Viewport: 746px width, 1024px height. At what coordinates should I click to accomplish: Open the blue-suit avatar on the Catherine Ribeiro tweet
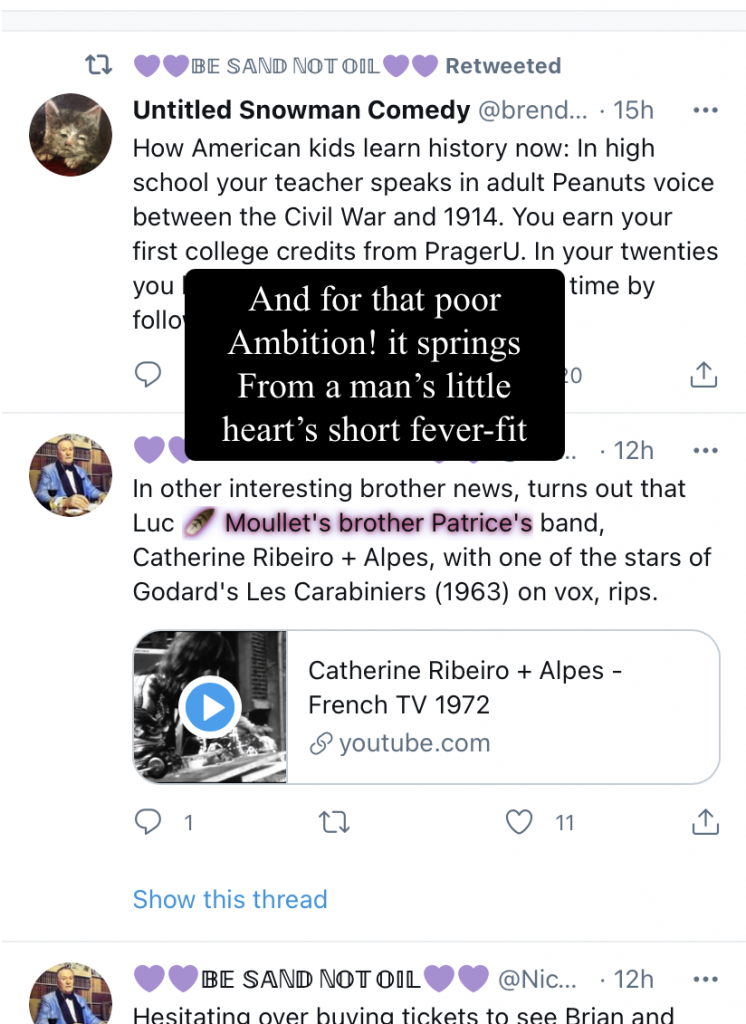coord(71,475)
